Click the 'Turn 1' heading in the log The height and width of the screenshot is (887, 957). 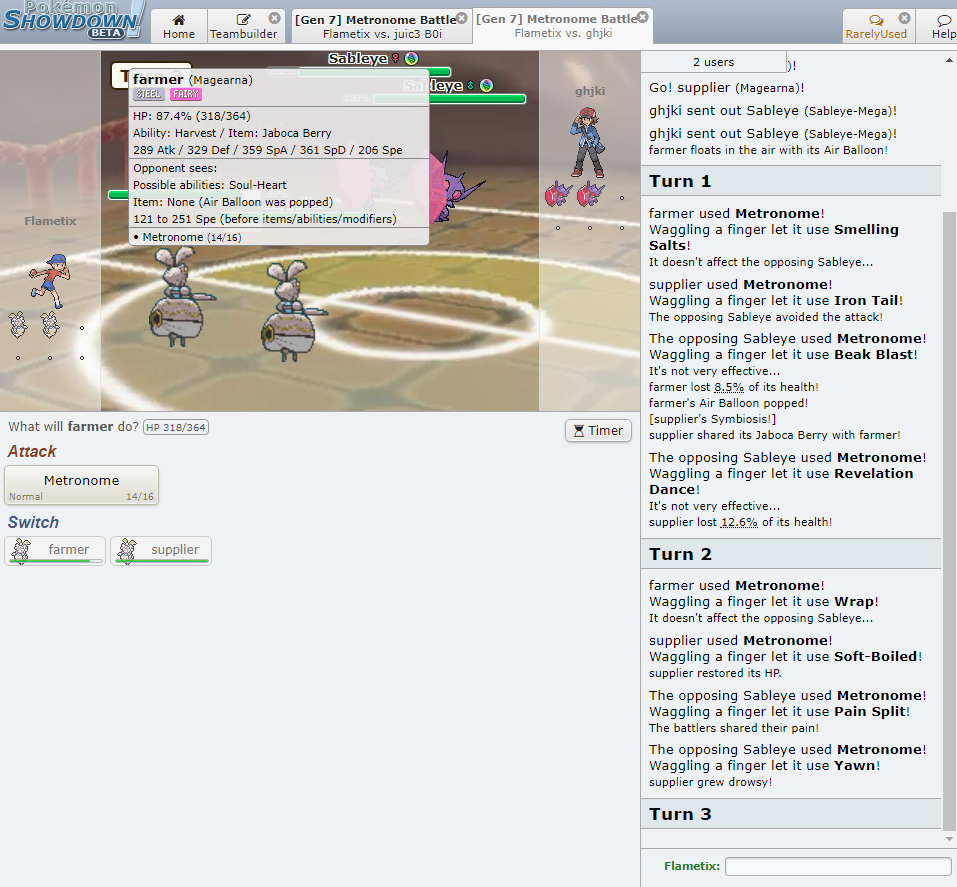pyautogui.click(x=681, y=181)
